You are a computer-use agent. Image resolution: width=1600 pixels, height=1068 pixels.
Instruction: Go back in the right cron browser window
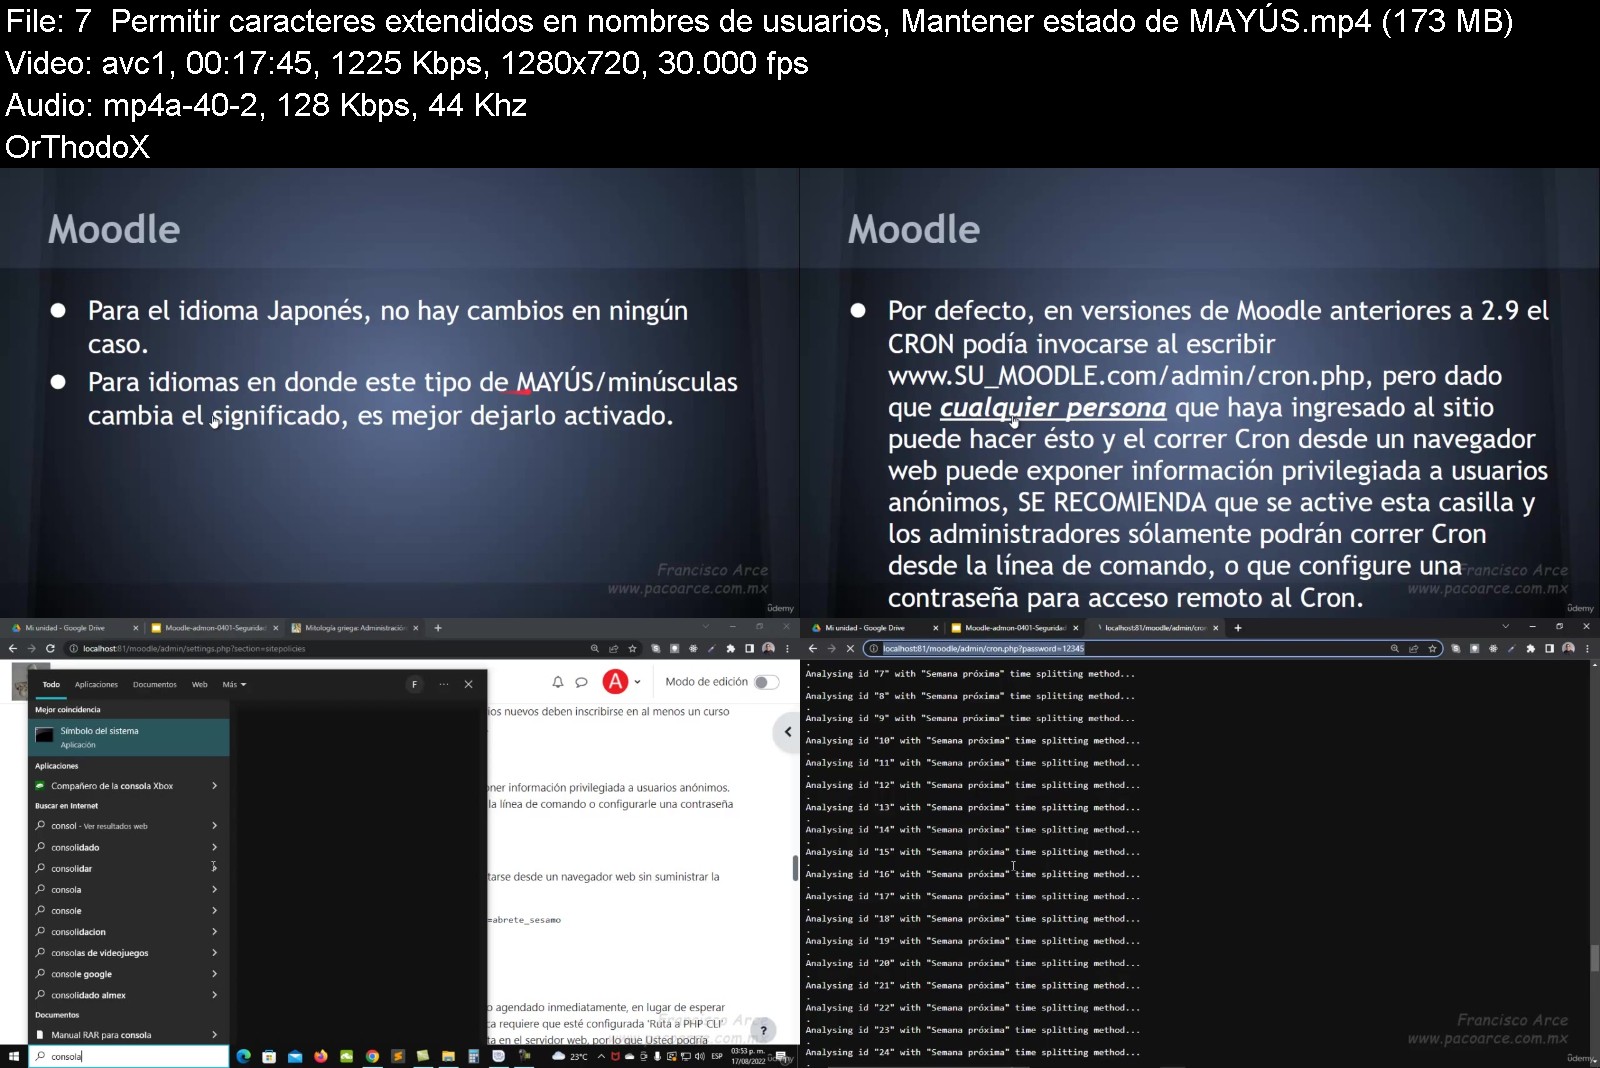click(813, 648)
